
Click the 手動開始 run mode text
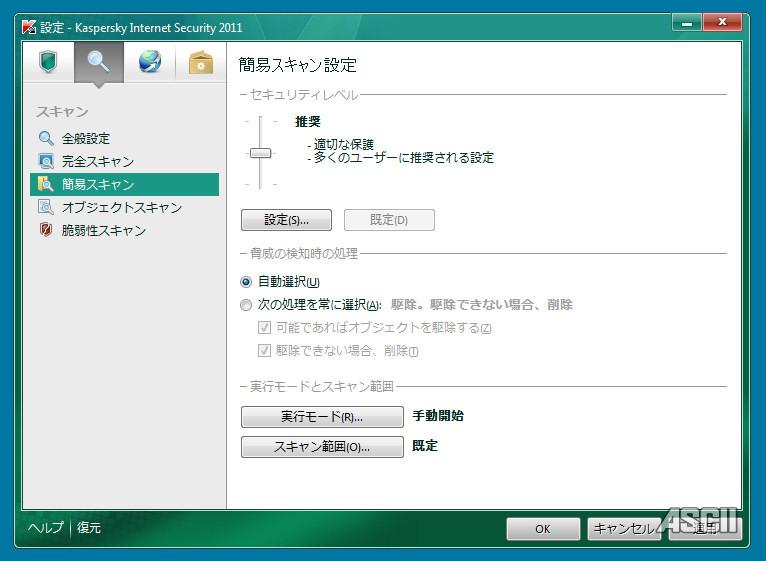(x=438, y=416)
